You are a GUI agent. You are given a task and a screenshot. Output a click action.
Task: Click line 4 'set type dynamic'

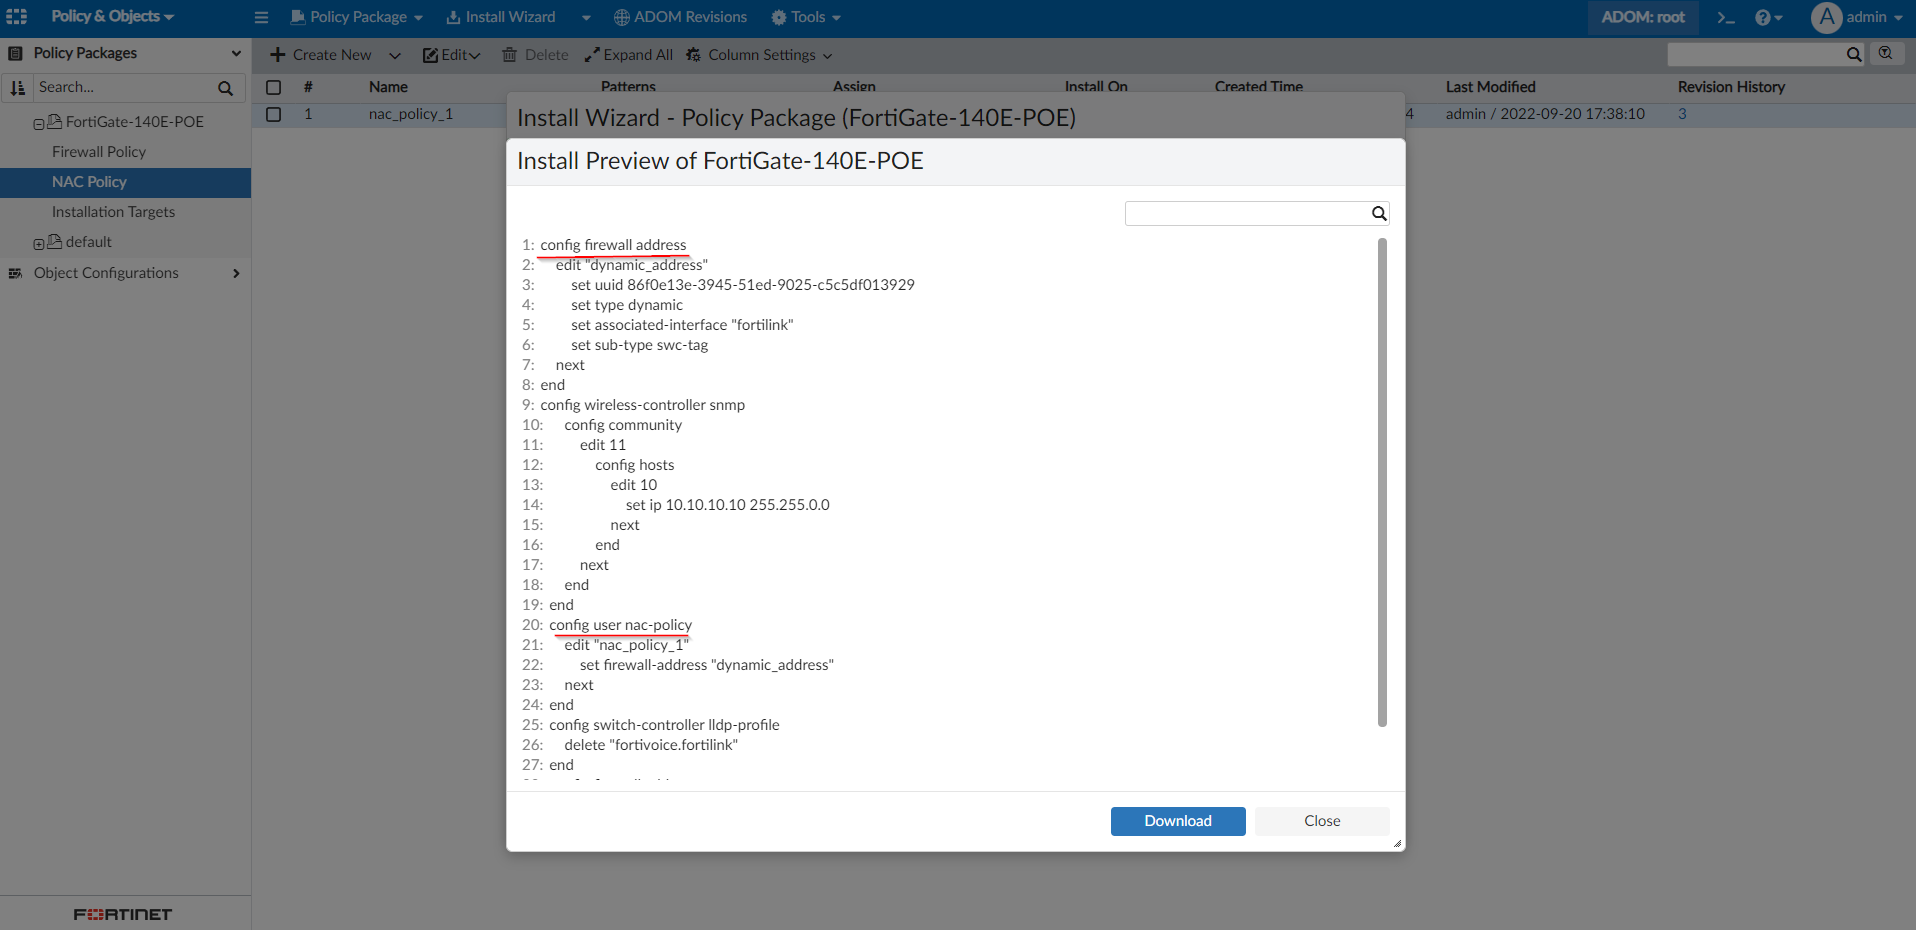pyautogui.click(x=627, y=305)
